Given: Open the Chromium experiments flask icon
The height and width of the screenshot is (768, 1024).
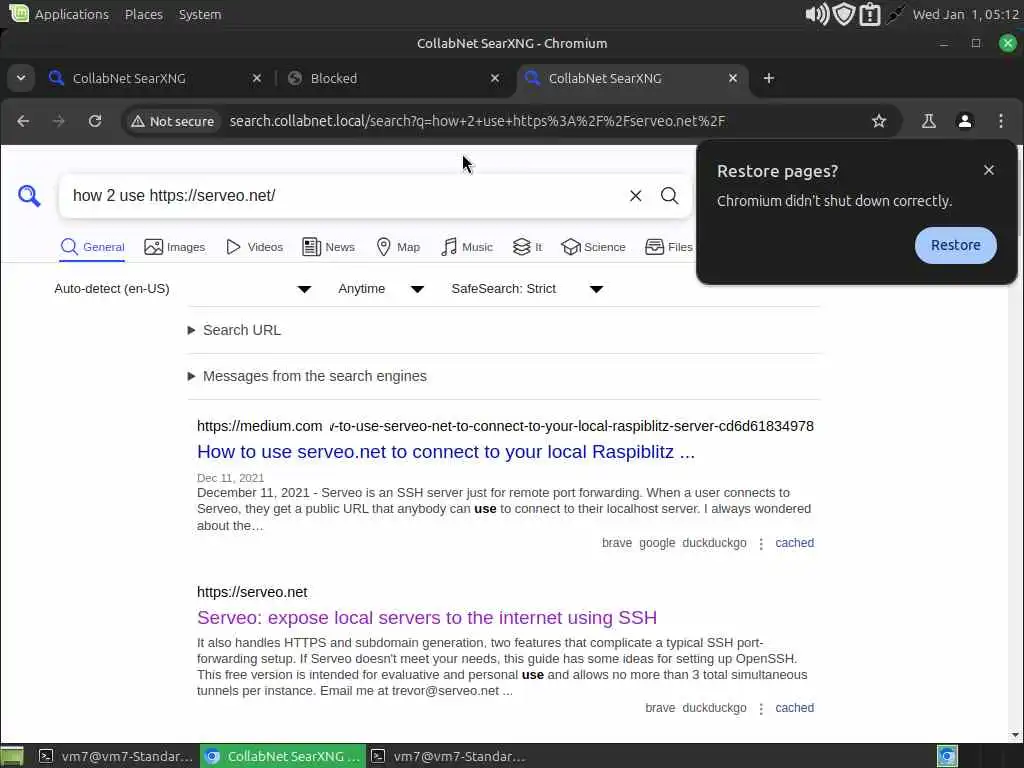Looking at the screenshot, I should [x=929, y=121].
